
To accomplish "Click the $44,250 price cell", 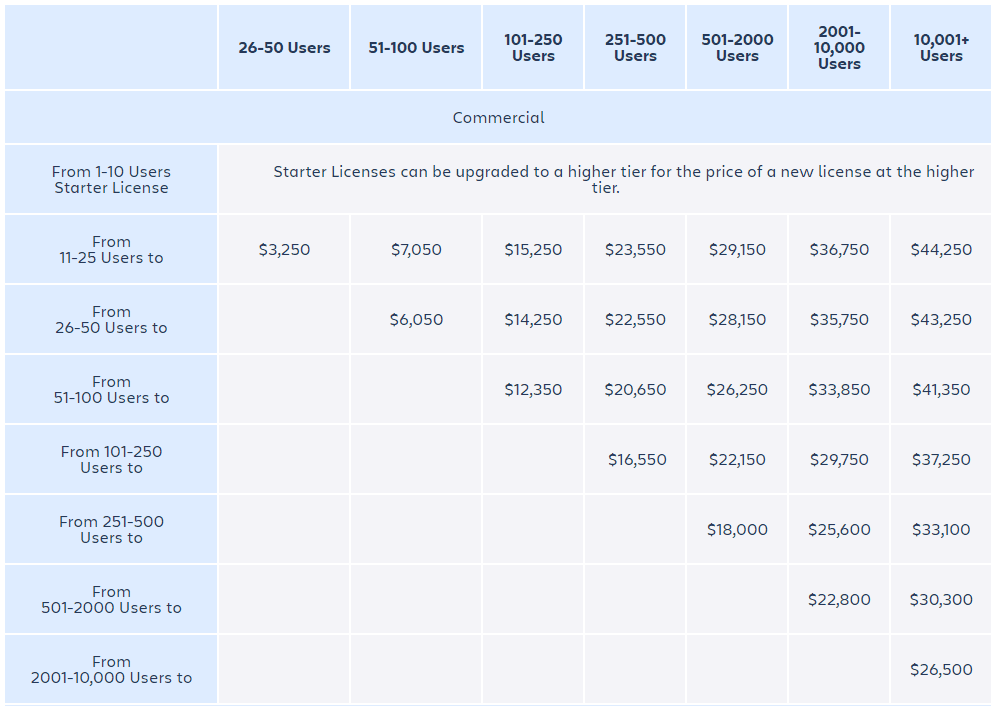I will 941,250.
